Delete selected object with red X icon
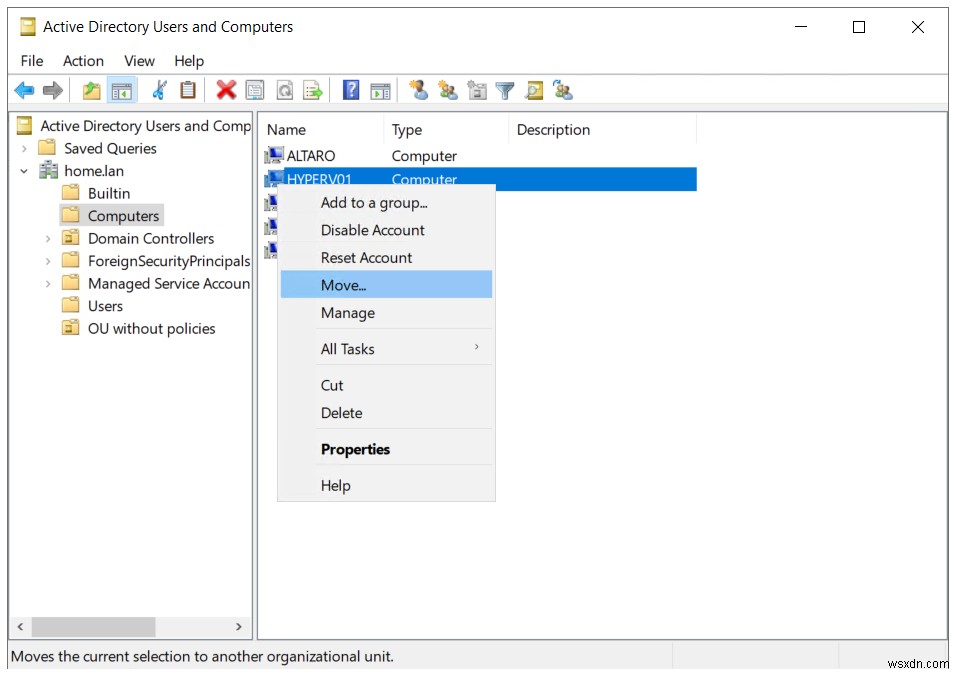This screenshot has width=961, height=674. click(225, 90)
